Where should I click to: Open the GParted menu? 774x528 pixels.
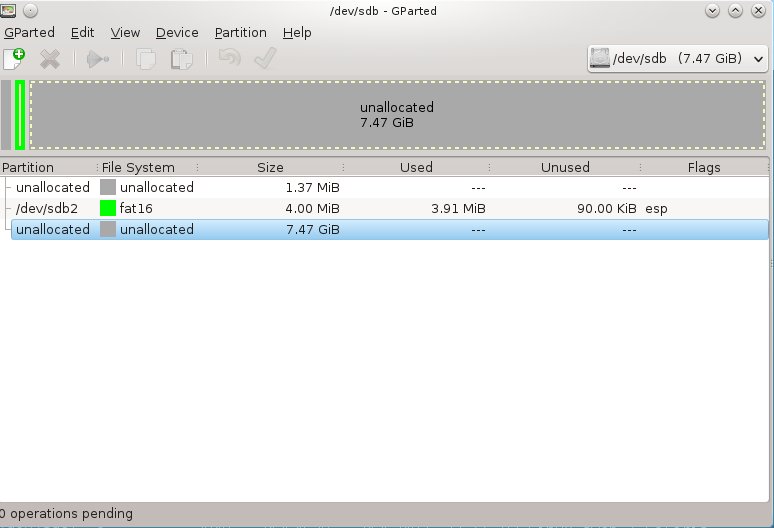(x=29, y=33)
